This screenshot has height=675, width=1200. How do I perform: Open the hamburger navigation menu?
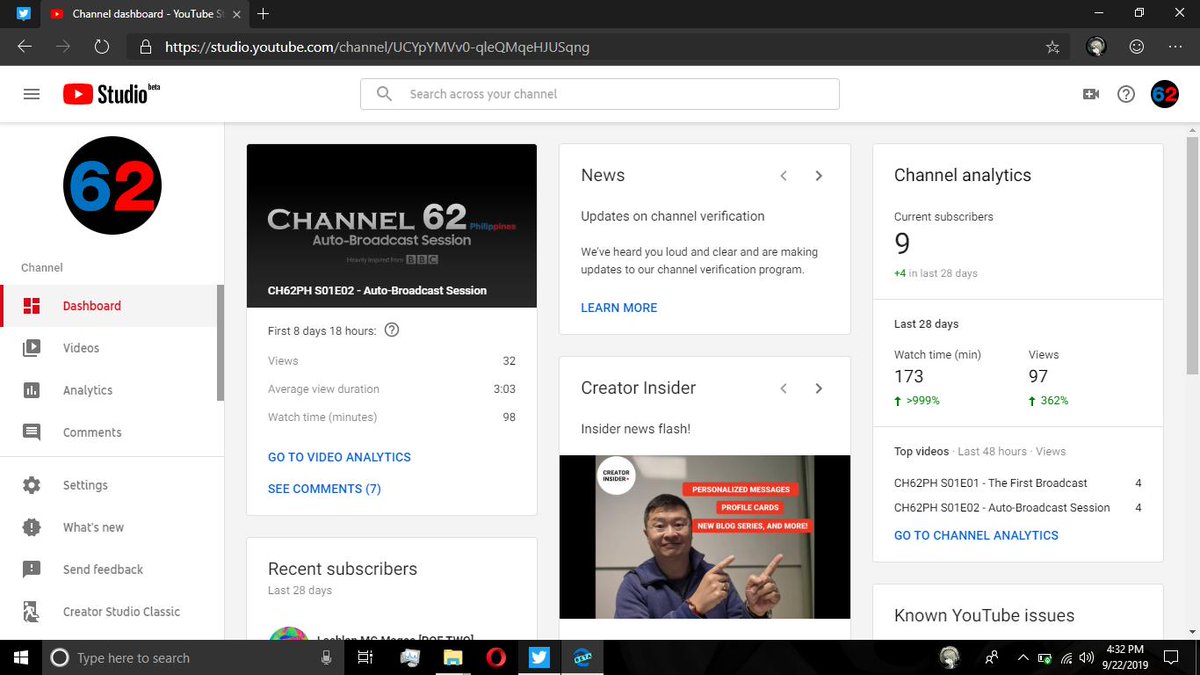31,94
